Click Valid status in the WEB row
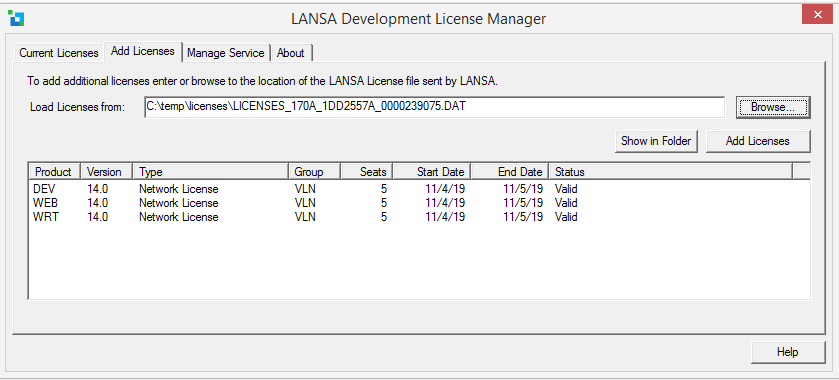839x380 pixels. coord(566,203)
